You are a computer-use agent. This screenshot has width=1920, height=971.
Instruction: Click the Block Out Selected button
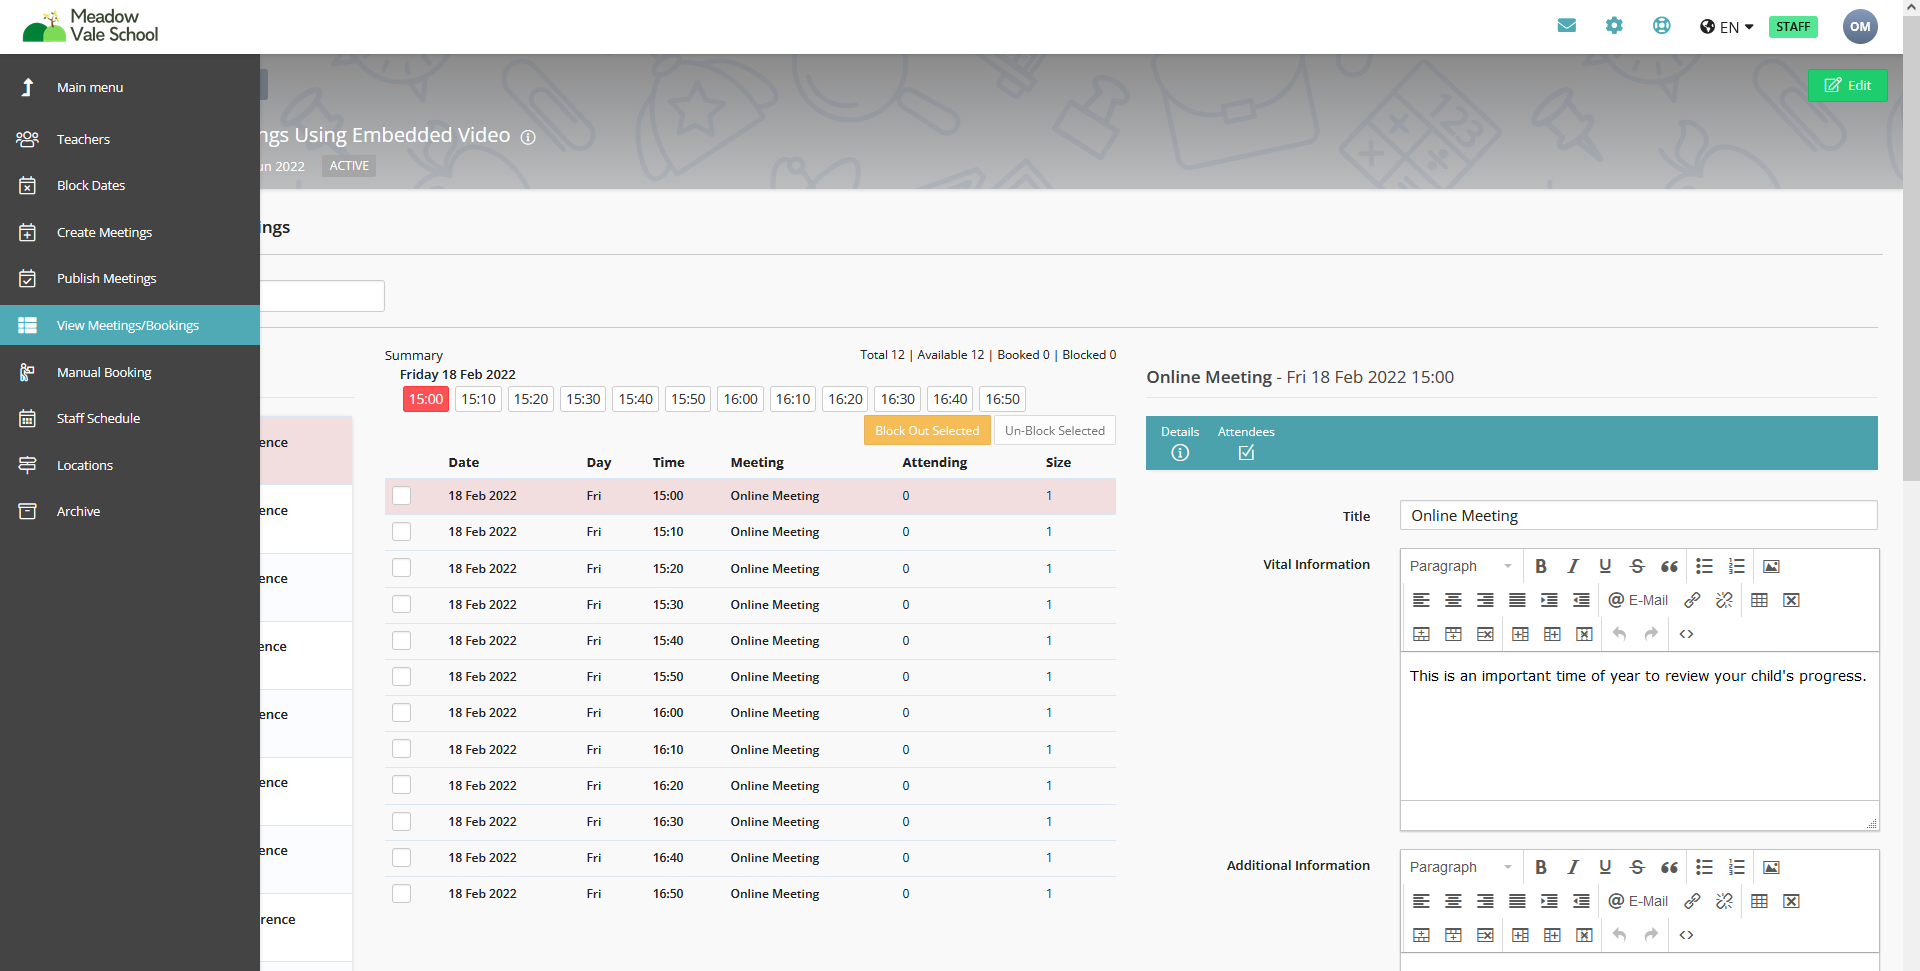(x=927, y=431)
